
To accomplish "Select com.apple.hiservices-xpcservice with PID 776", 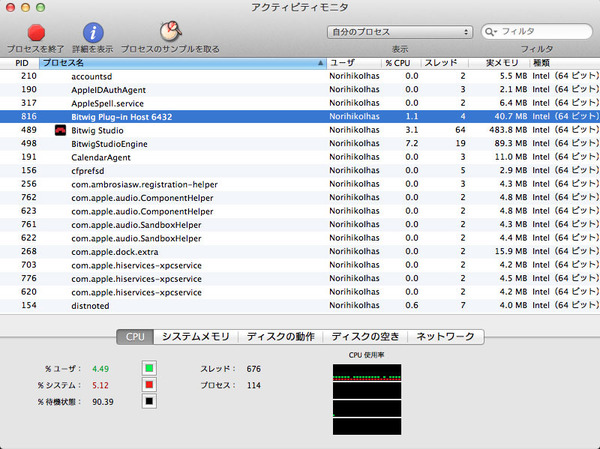I will click(x=300, y=279).
